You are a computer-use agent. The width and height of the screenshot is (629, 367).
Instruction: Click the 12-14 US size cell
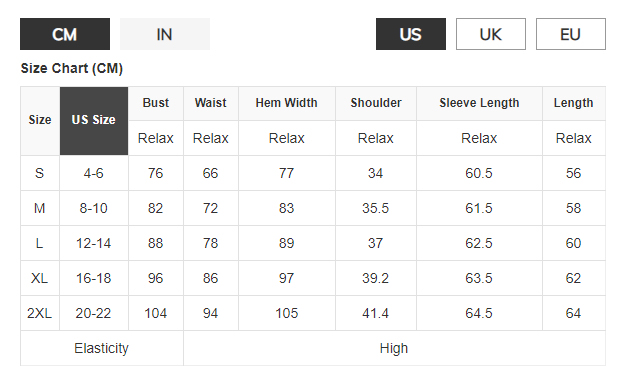click(x=94, y=243)
